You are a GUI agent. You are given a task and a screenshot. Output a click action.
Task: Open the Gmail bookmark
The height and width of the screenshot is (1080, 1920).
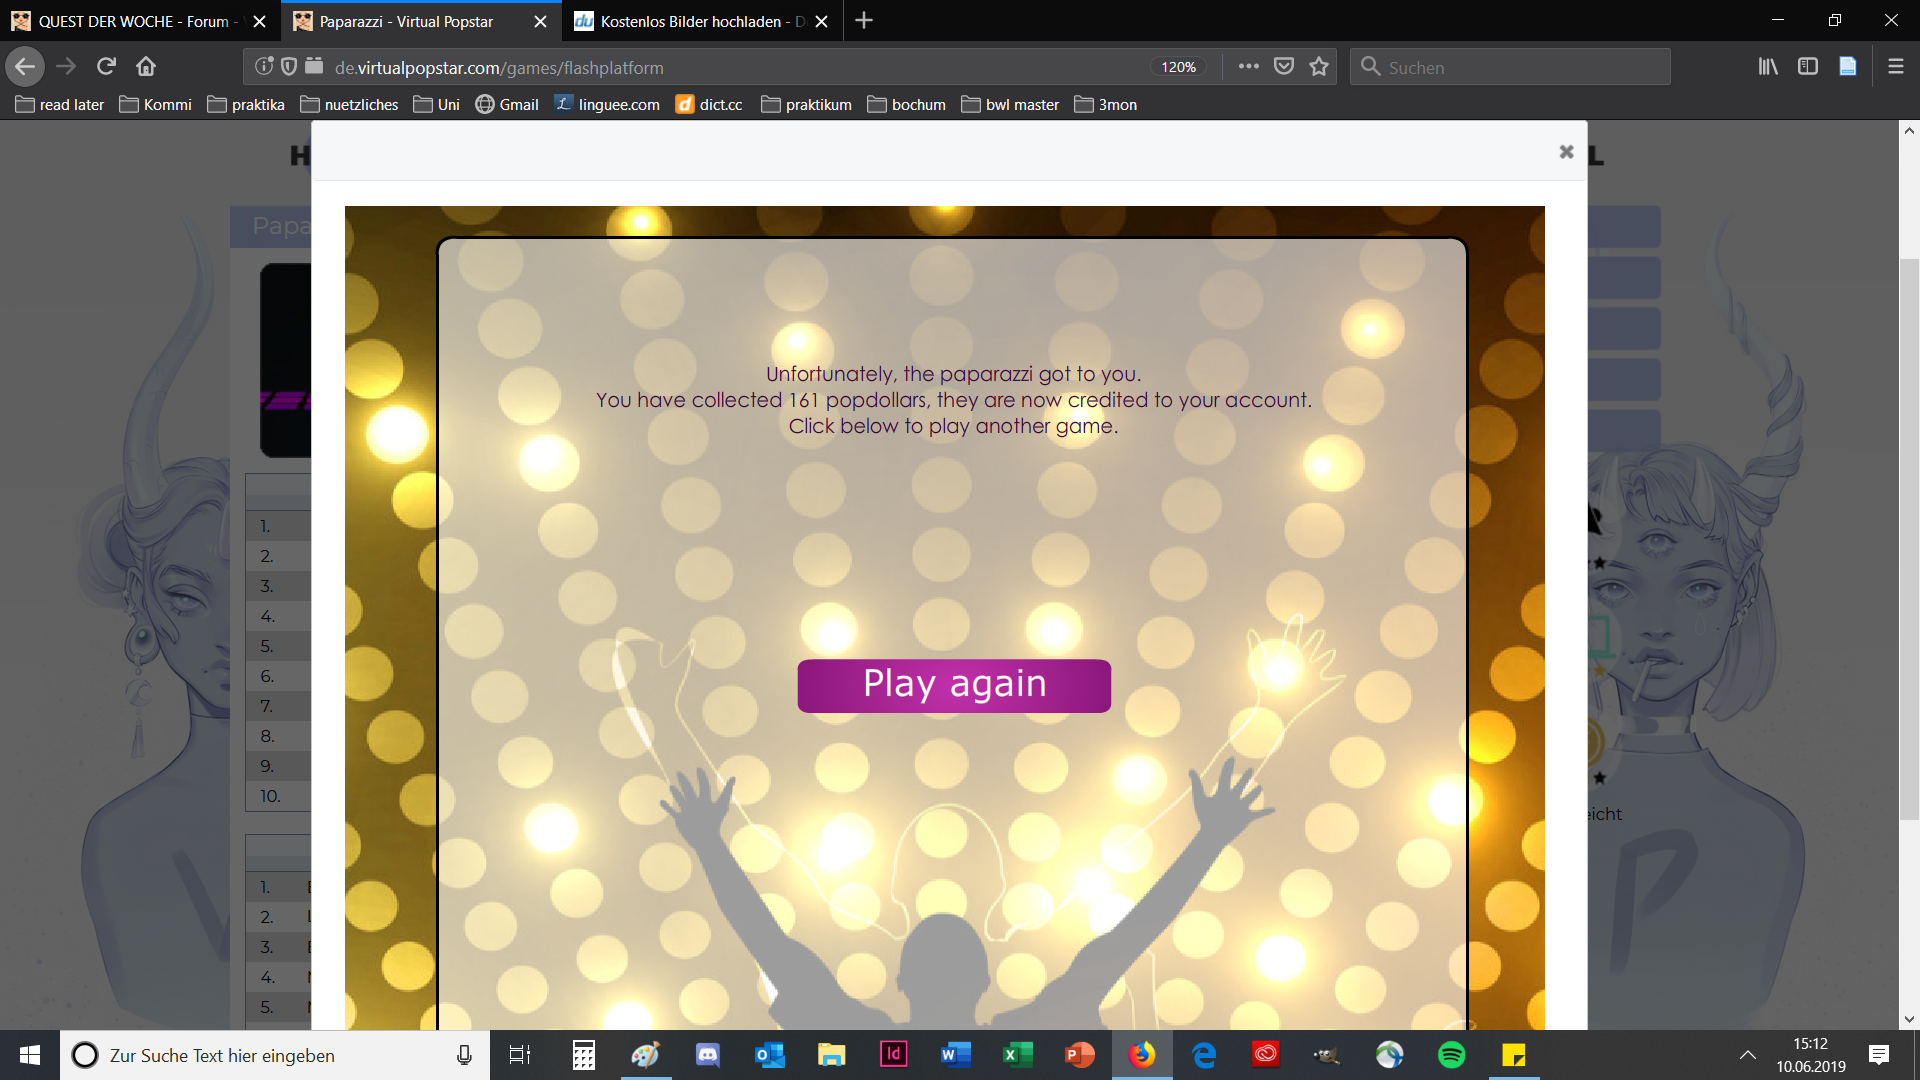[507, 105]
